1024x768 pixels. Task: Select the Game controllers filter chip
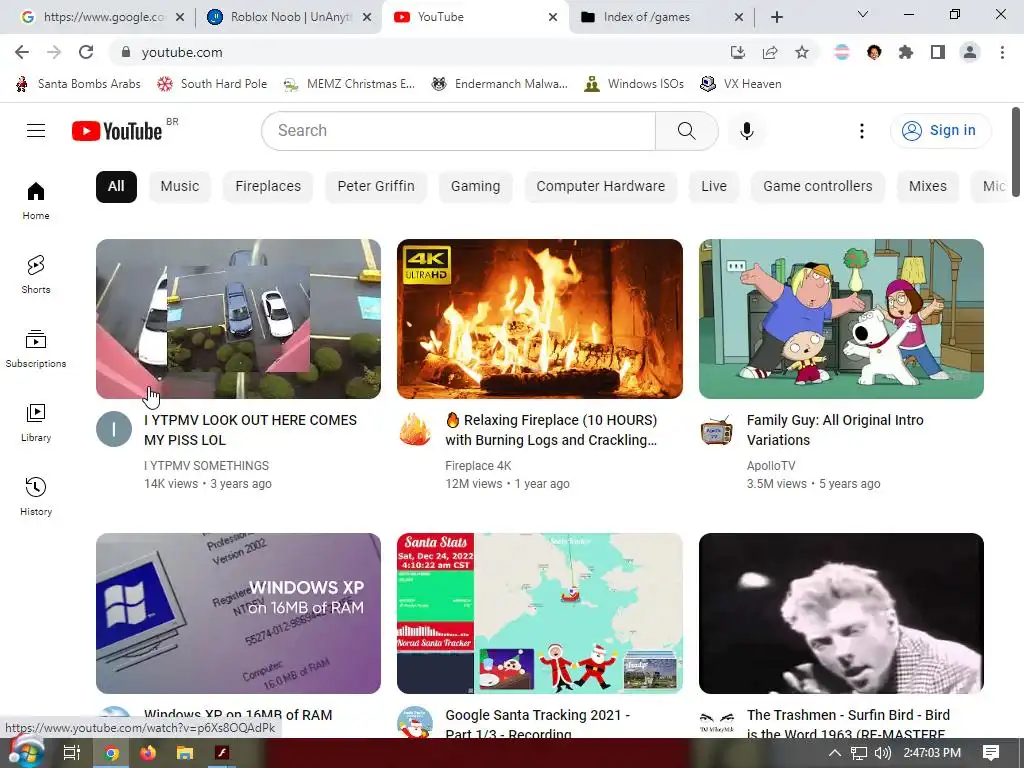pos(818,187)
